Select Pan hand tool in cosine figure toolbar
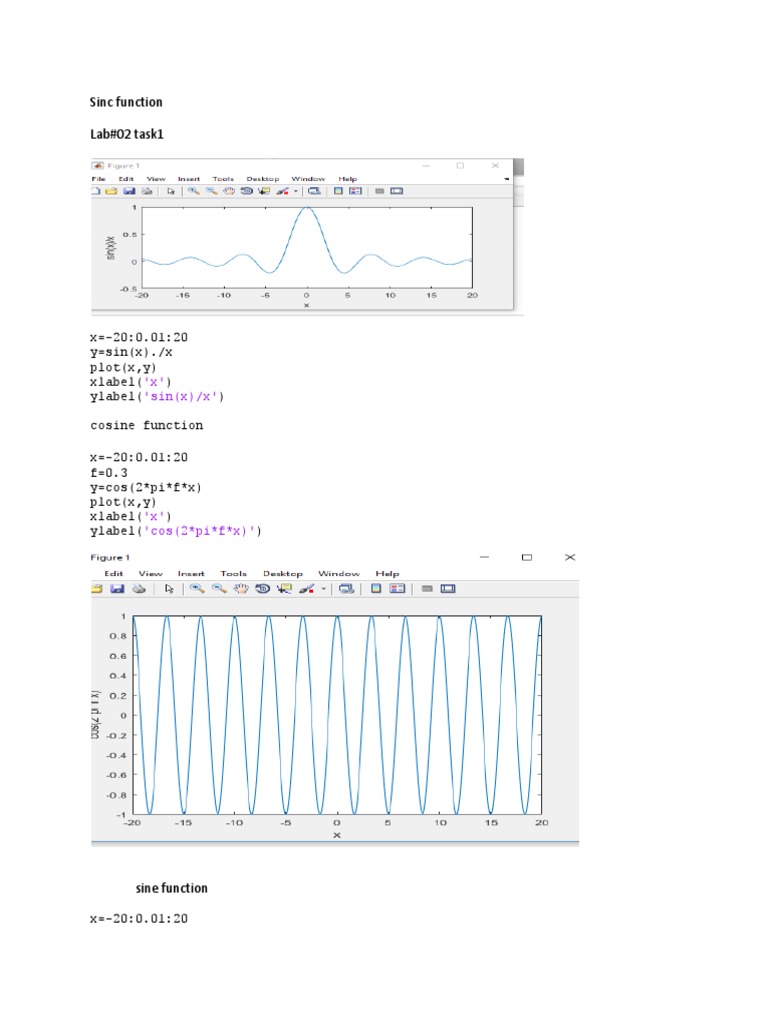 pos(241,589)
